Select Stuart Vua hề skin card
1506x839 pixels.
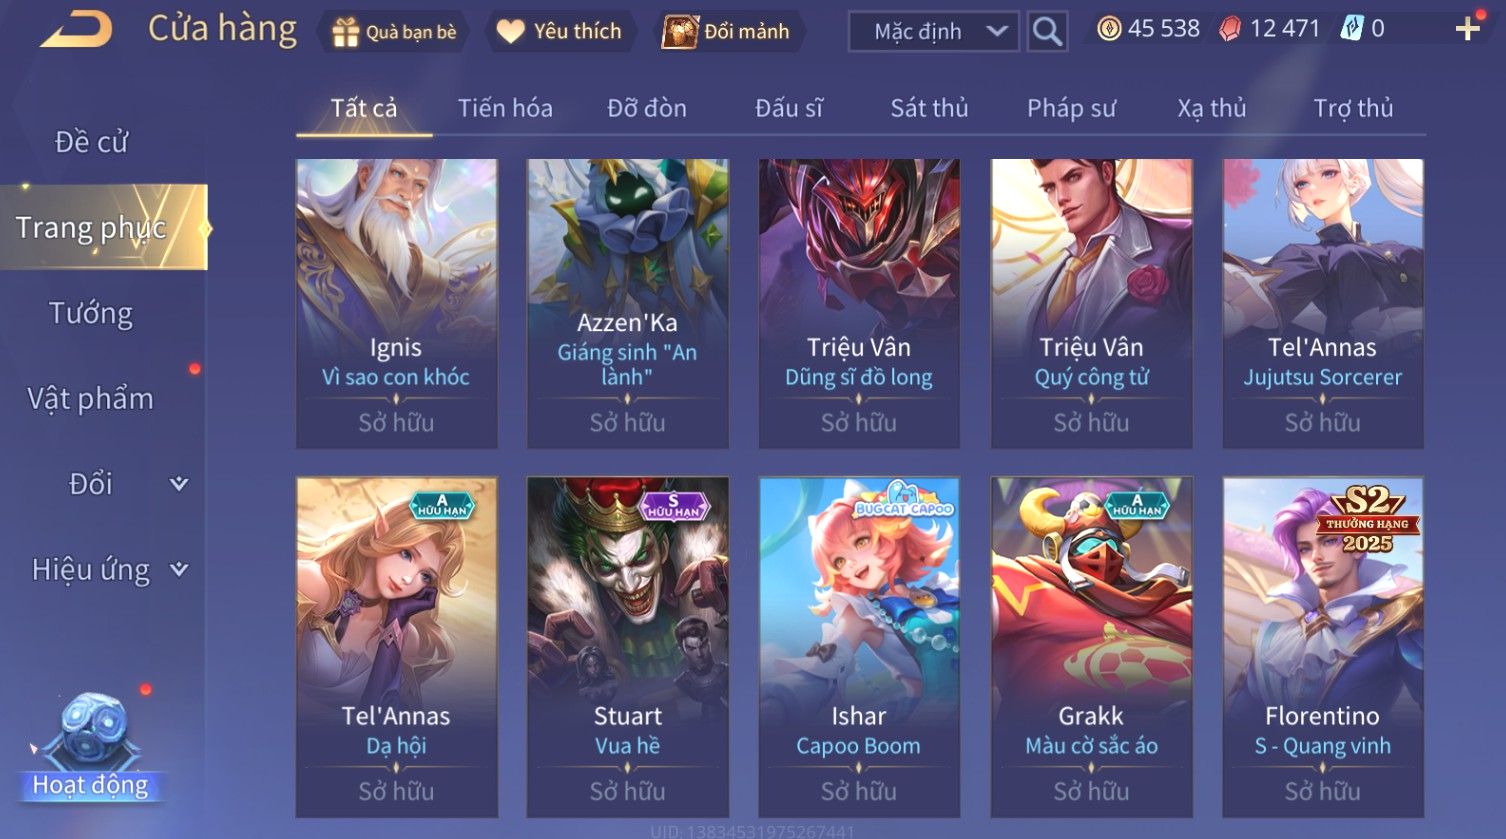coord(628,647)
